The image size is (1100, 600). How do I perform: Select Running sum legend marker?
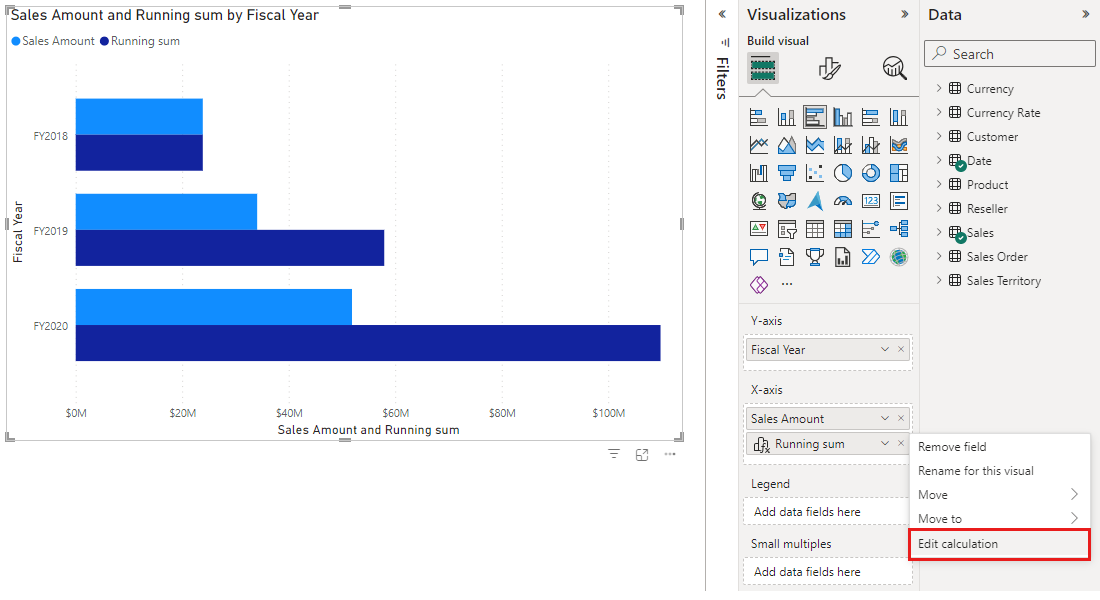pyautogui.click(x=105, y=41)
